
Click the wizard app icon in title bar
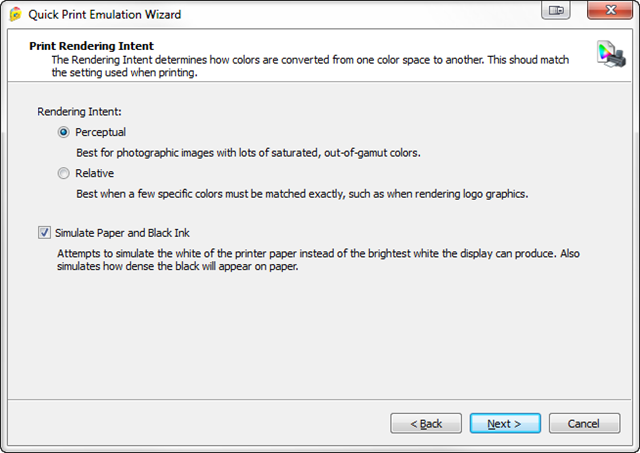coord(17,15)
